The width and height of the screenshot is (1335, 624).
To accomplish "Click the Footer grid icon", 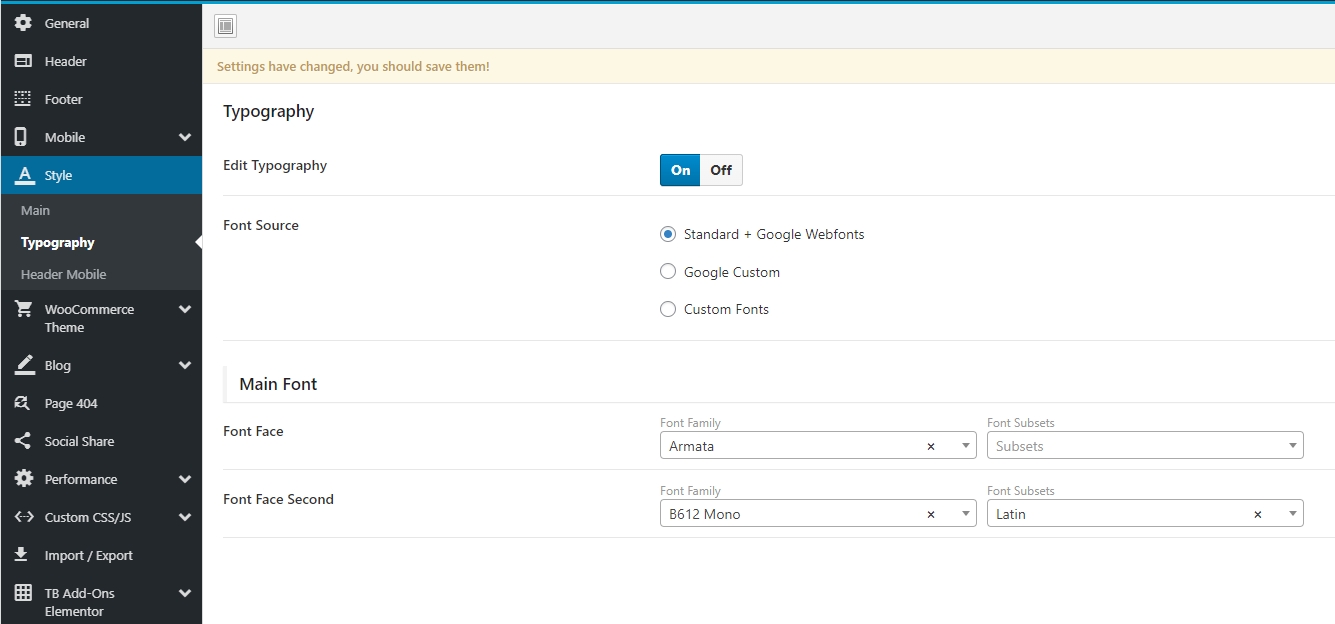I will tap(23, 99).
